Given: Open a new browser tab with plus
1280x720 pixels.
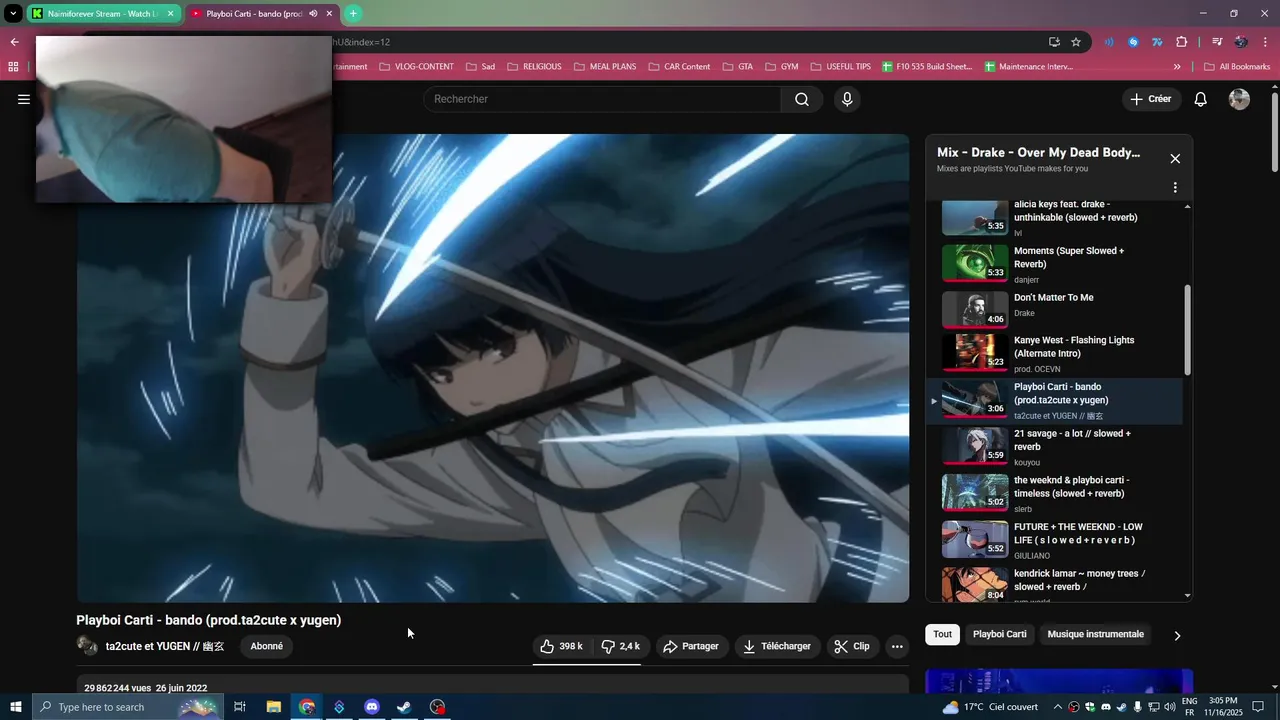Looking at the screenshot, I should pyautogui.click(x=353, y=14).
